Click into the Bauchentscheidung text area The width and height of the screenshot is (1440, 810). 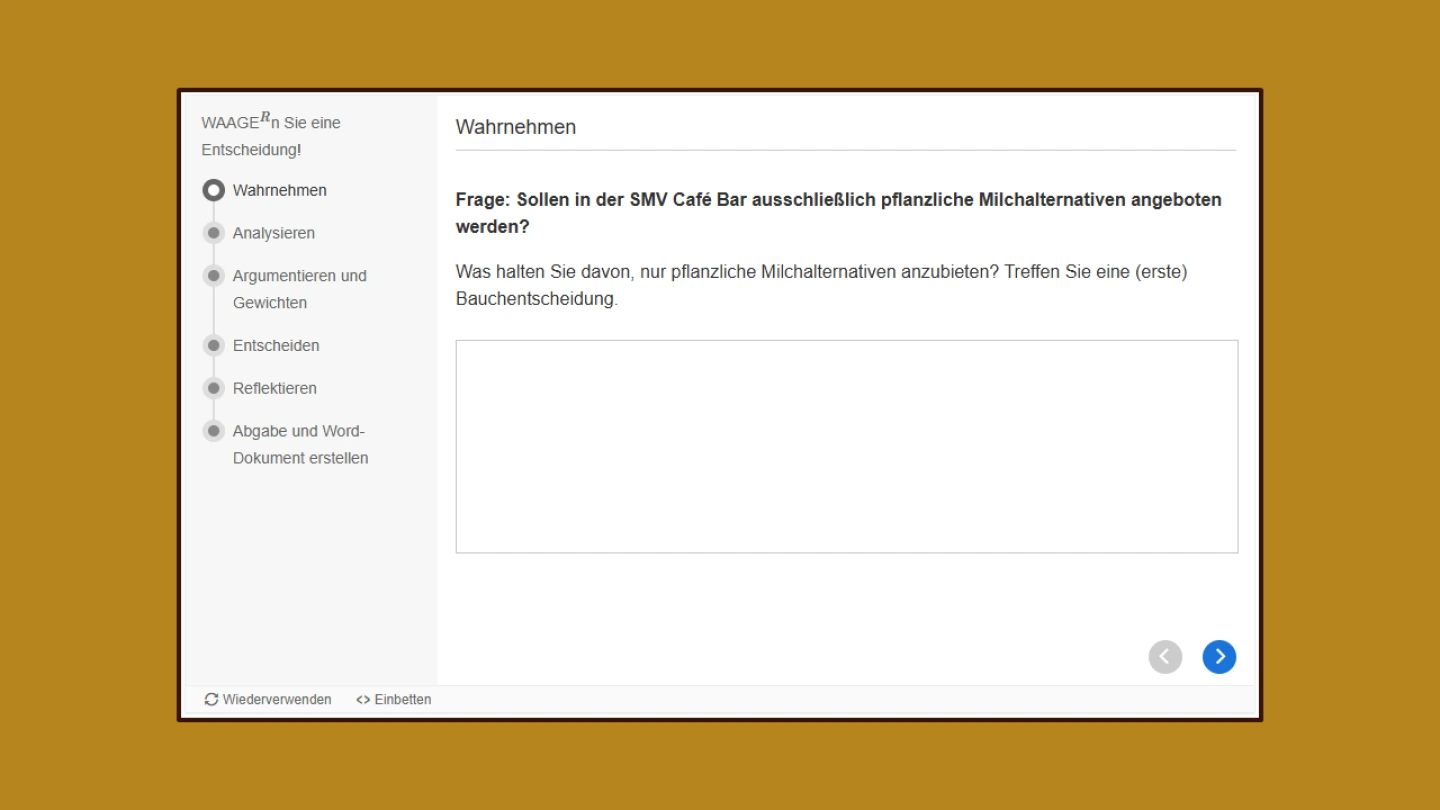point(846,446)
